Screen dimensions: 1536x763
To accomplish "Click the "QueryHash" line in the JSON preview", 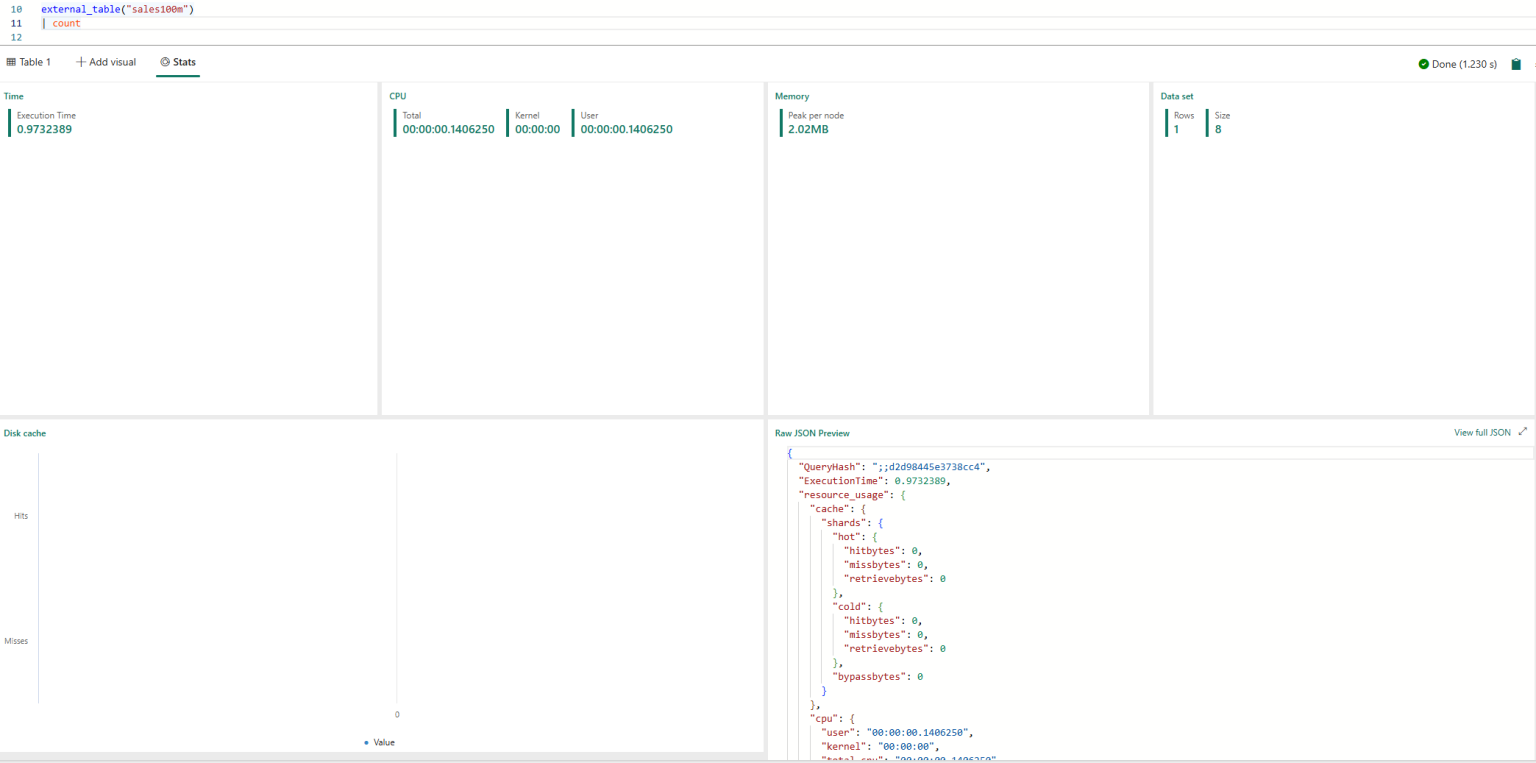I will click(x=894, y=467).
